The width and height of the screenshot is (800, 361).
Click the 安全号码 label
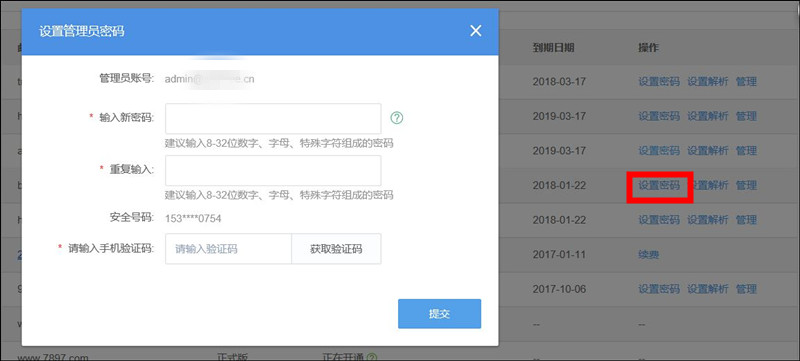click(132, 218)
